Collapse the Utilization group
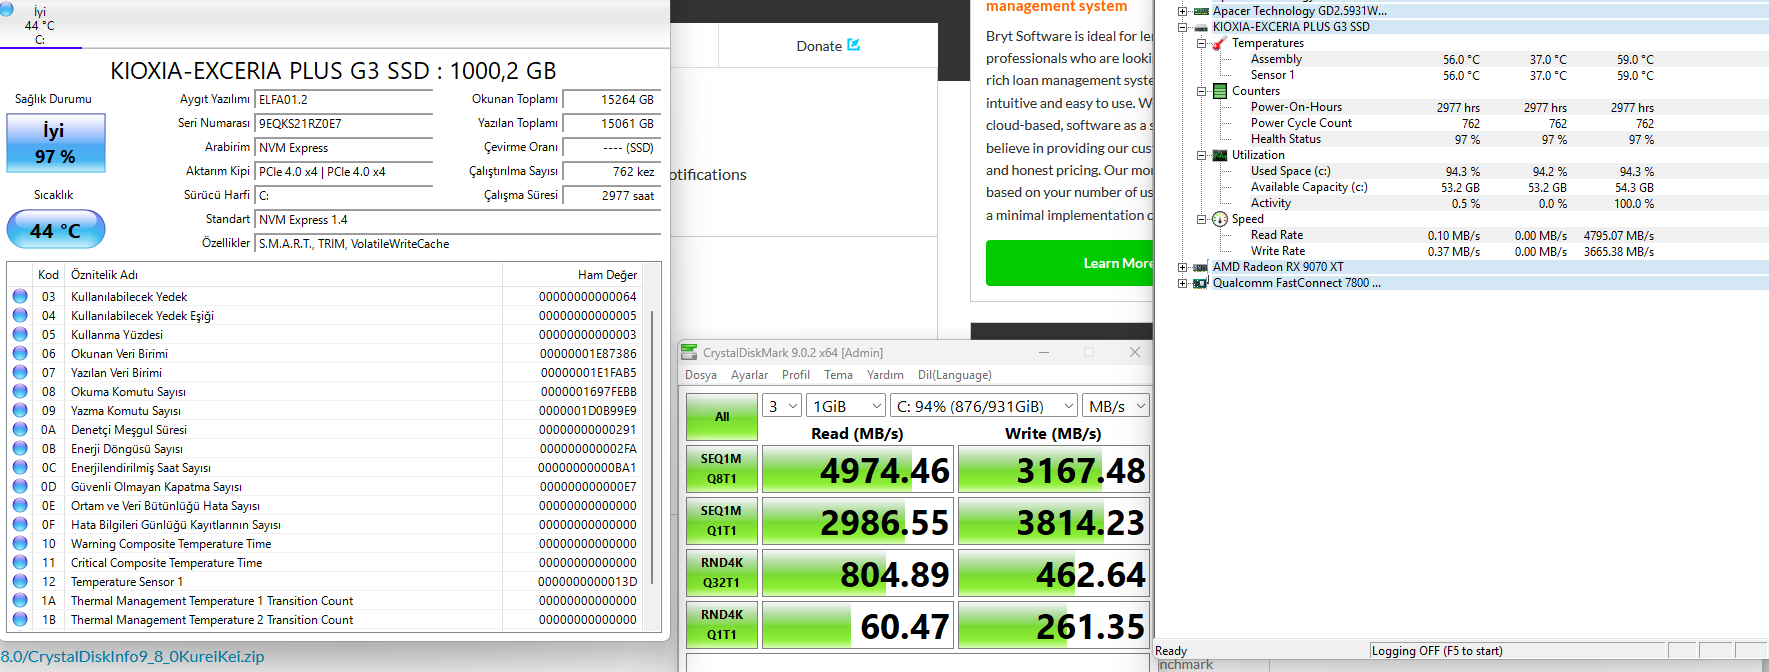 [x=1201, y=155]
